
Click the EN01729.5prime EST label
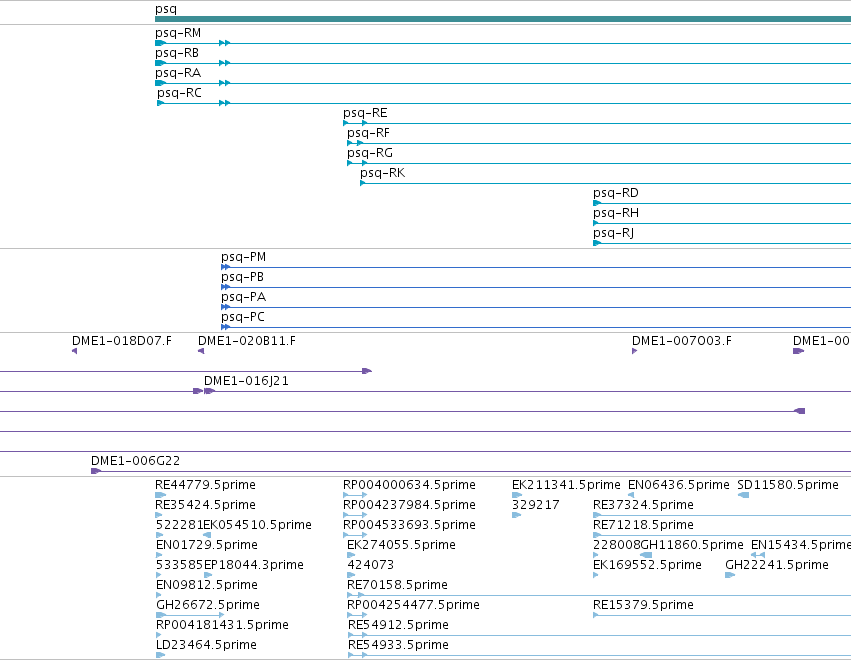206,545
